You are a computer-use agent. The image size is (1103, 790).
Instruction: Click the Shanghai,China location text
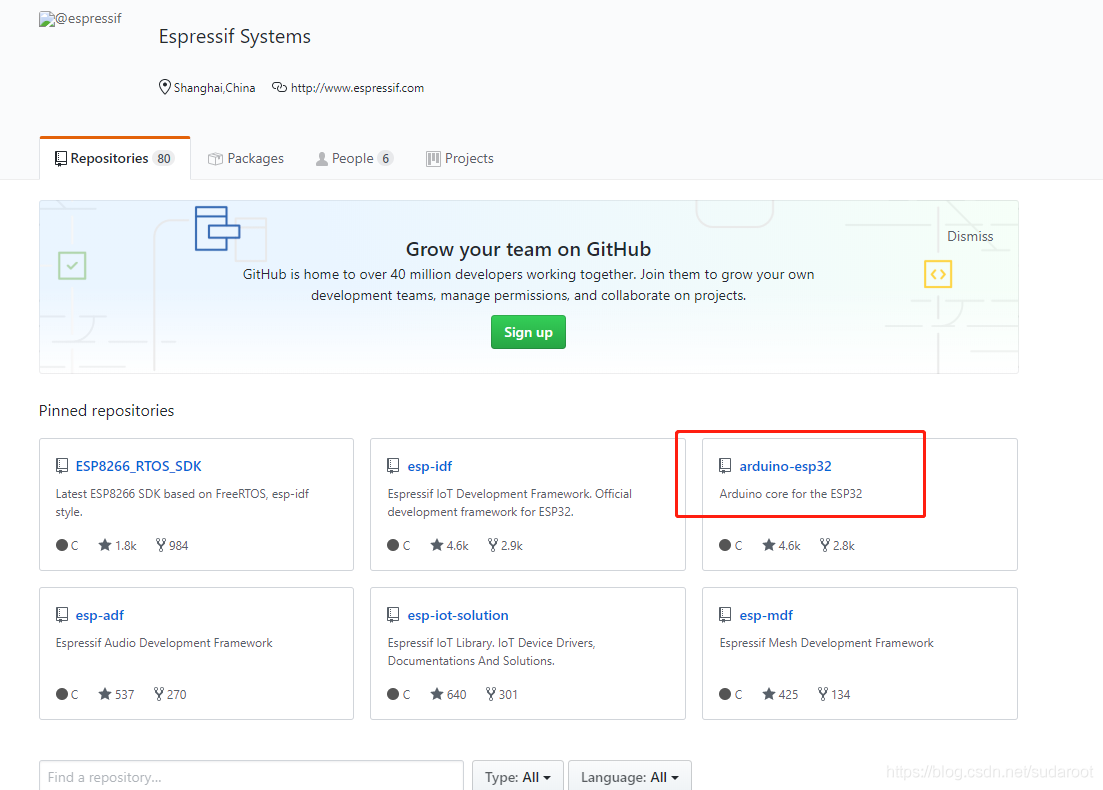tap(215, 88)
